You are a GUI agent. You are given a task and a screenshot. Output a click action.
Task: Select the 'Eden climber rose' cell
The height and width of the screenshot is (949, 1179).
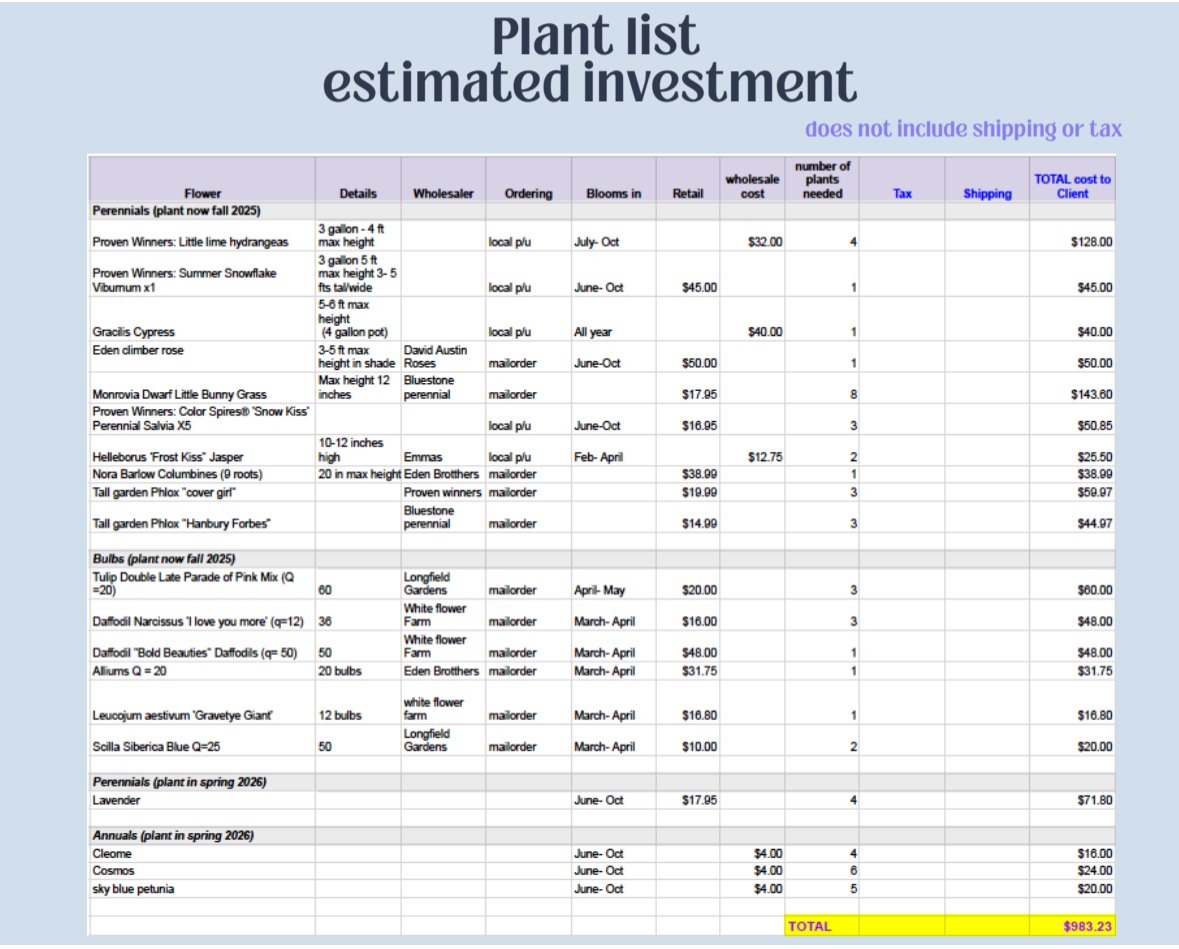pyautogui.click(x=202, y=356)
